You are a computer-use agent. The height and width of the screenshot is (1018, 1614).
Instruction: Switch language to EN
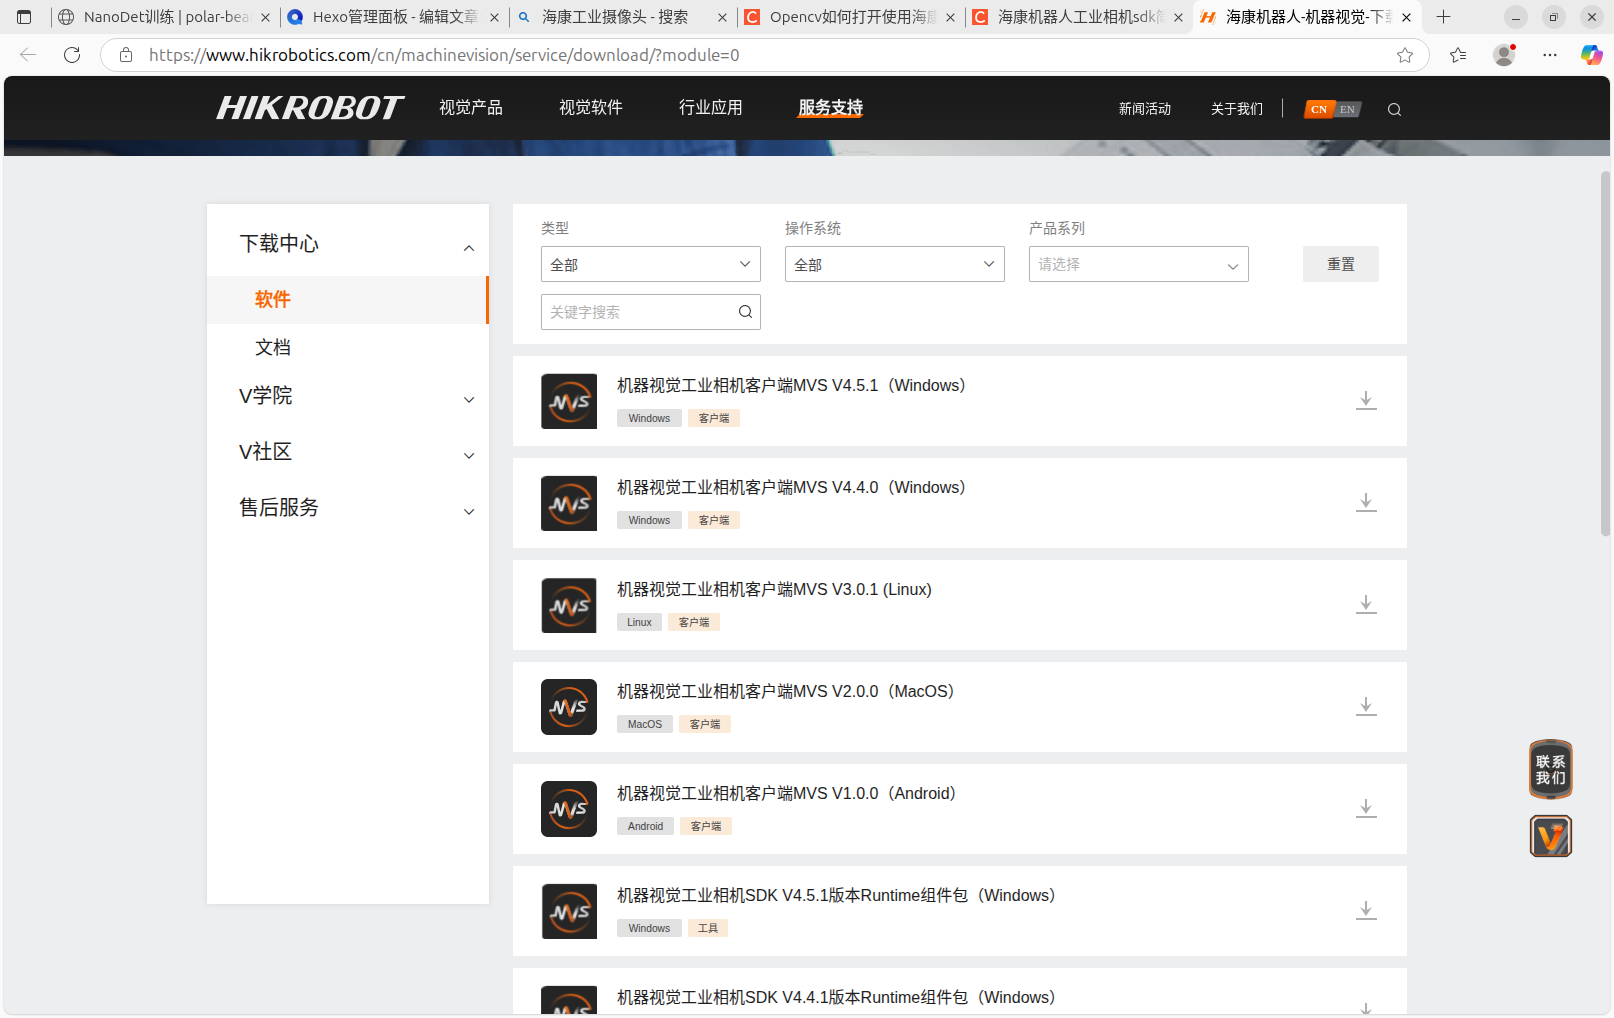(x=1348, y=109)
